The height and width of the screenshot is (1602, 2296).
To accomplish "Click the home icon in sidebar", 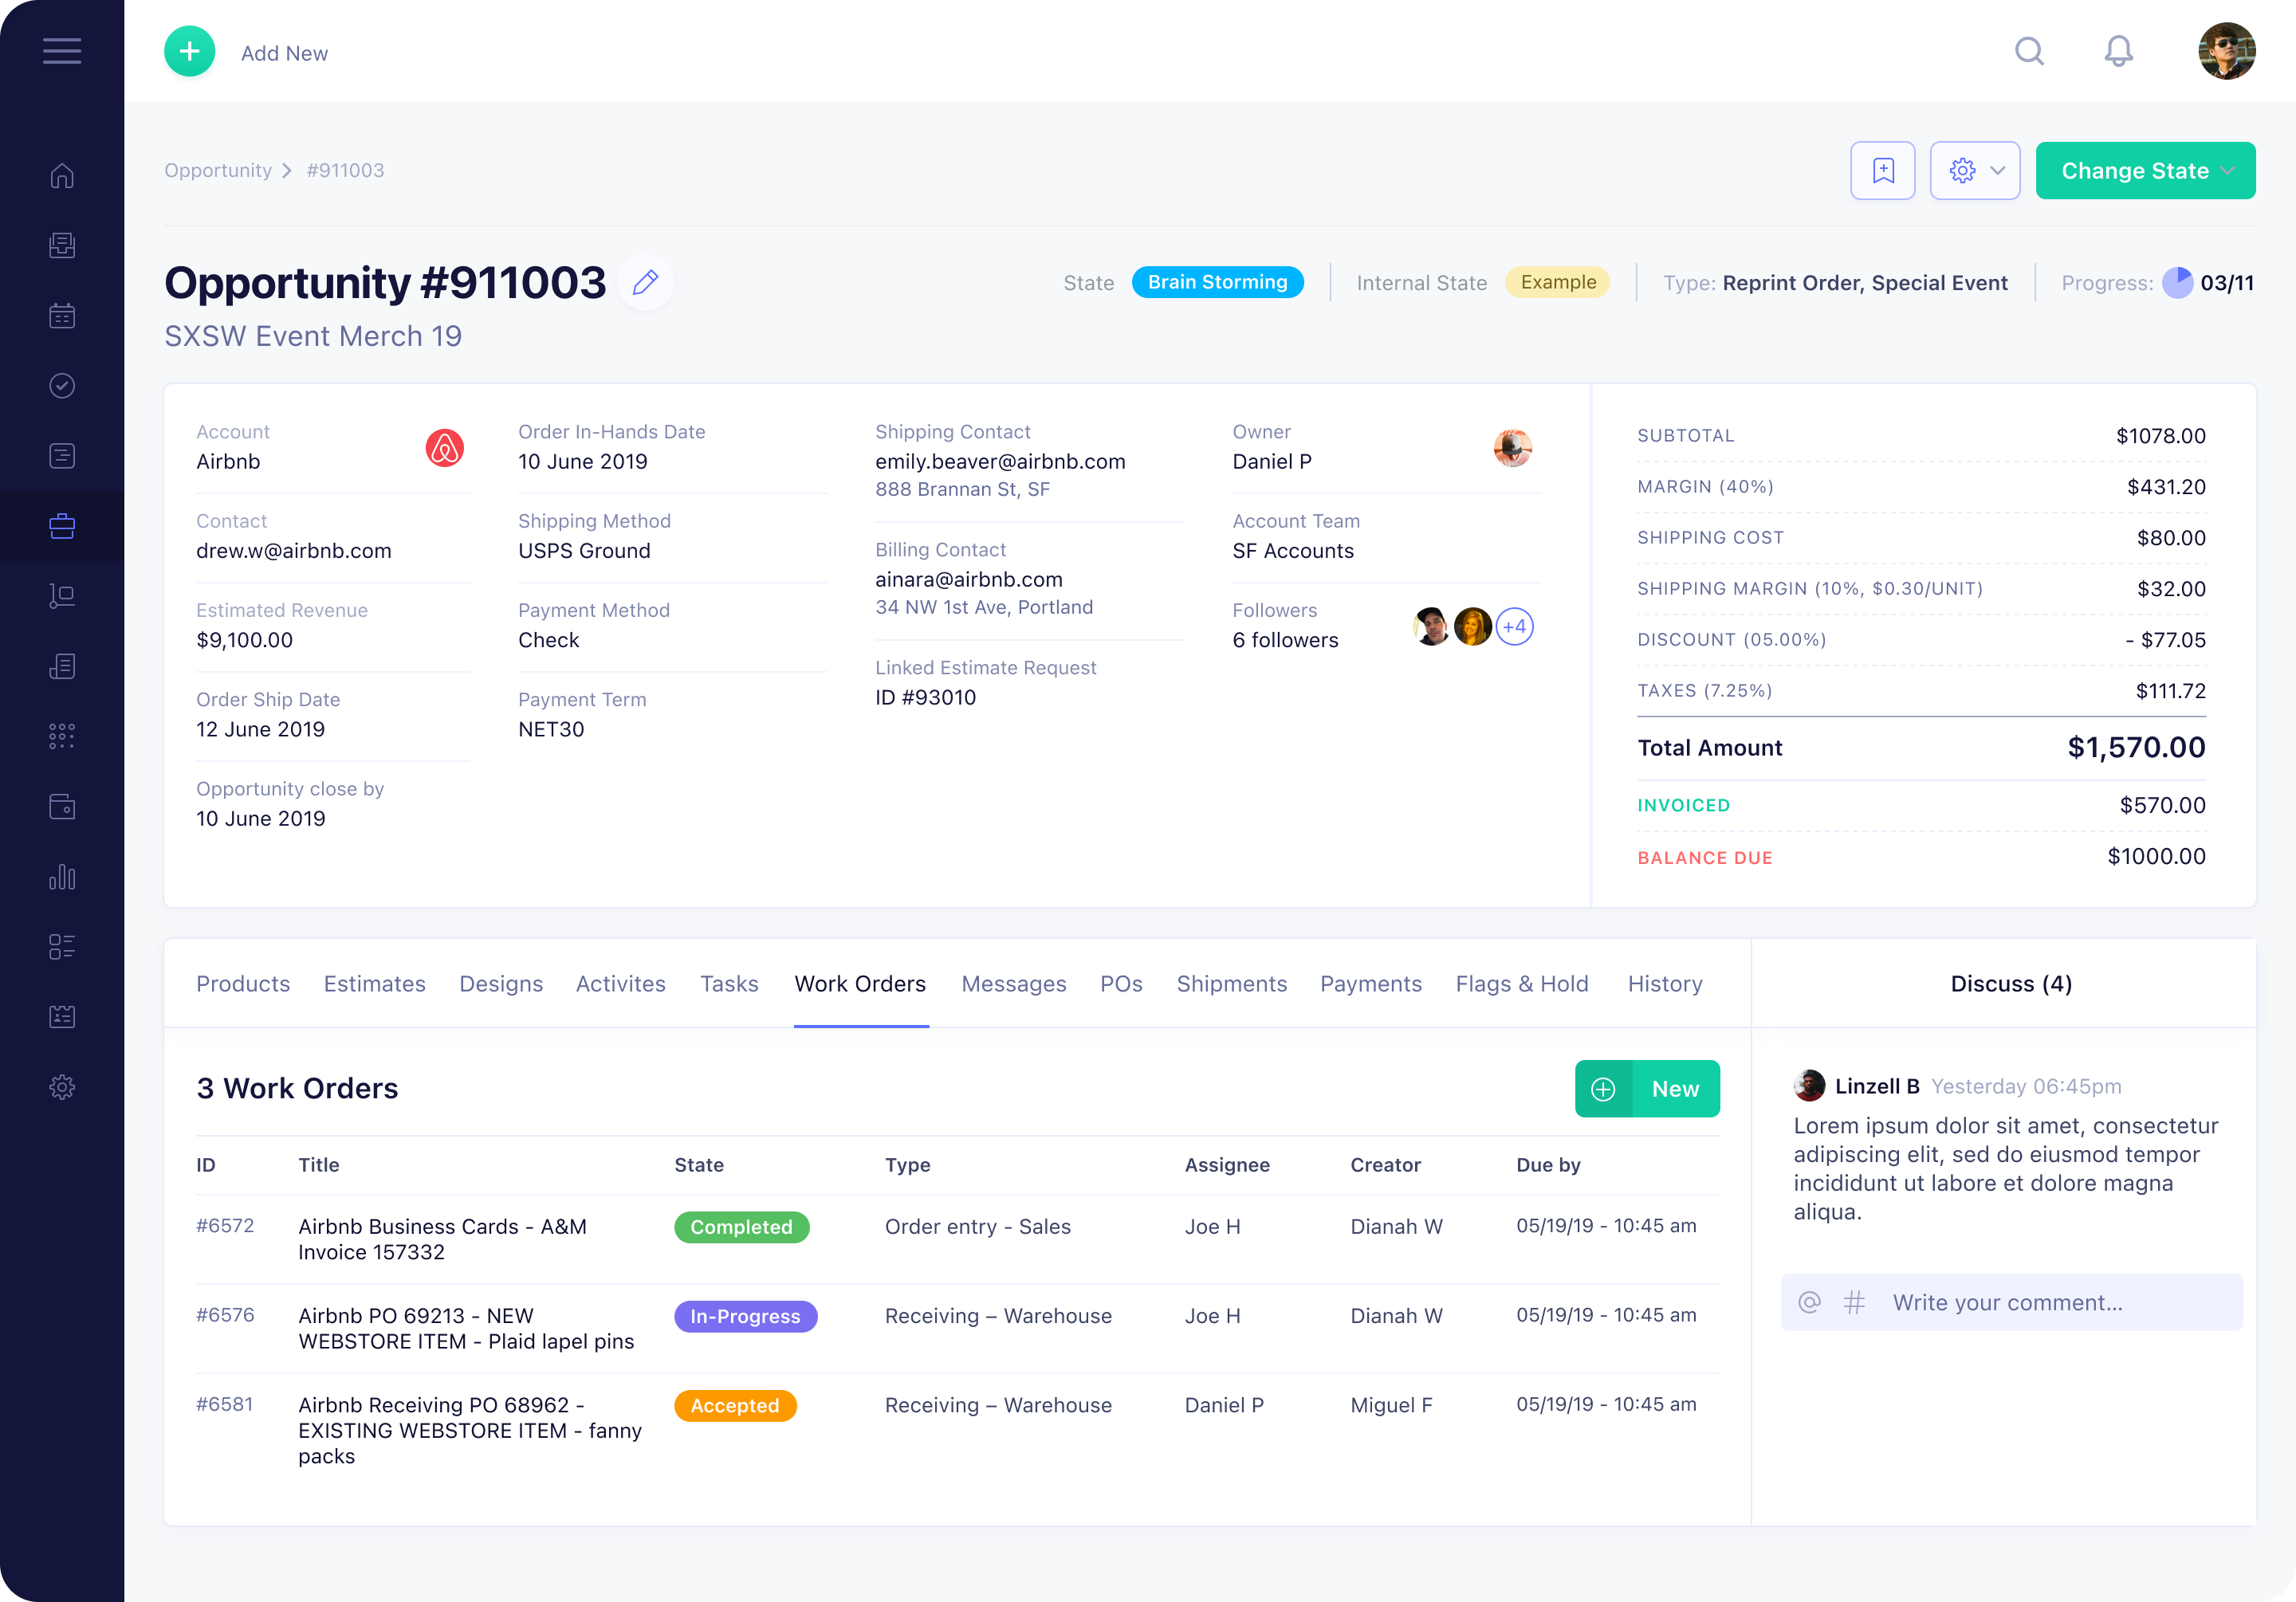I will (62, 176).
